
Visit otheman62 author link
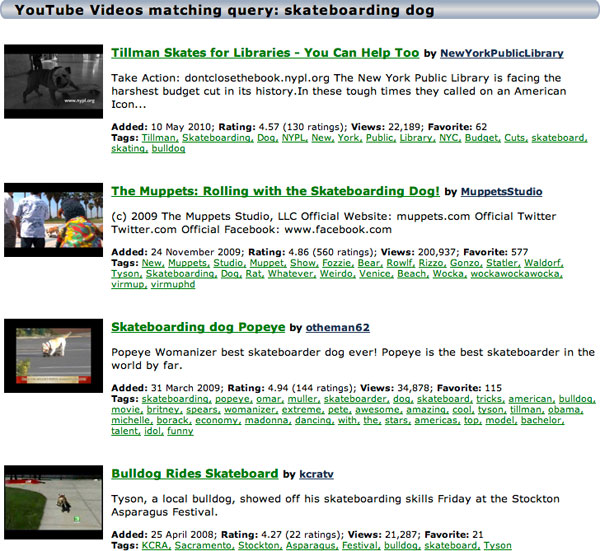[x=338, y=328]
